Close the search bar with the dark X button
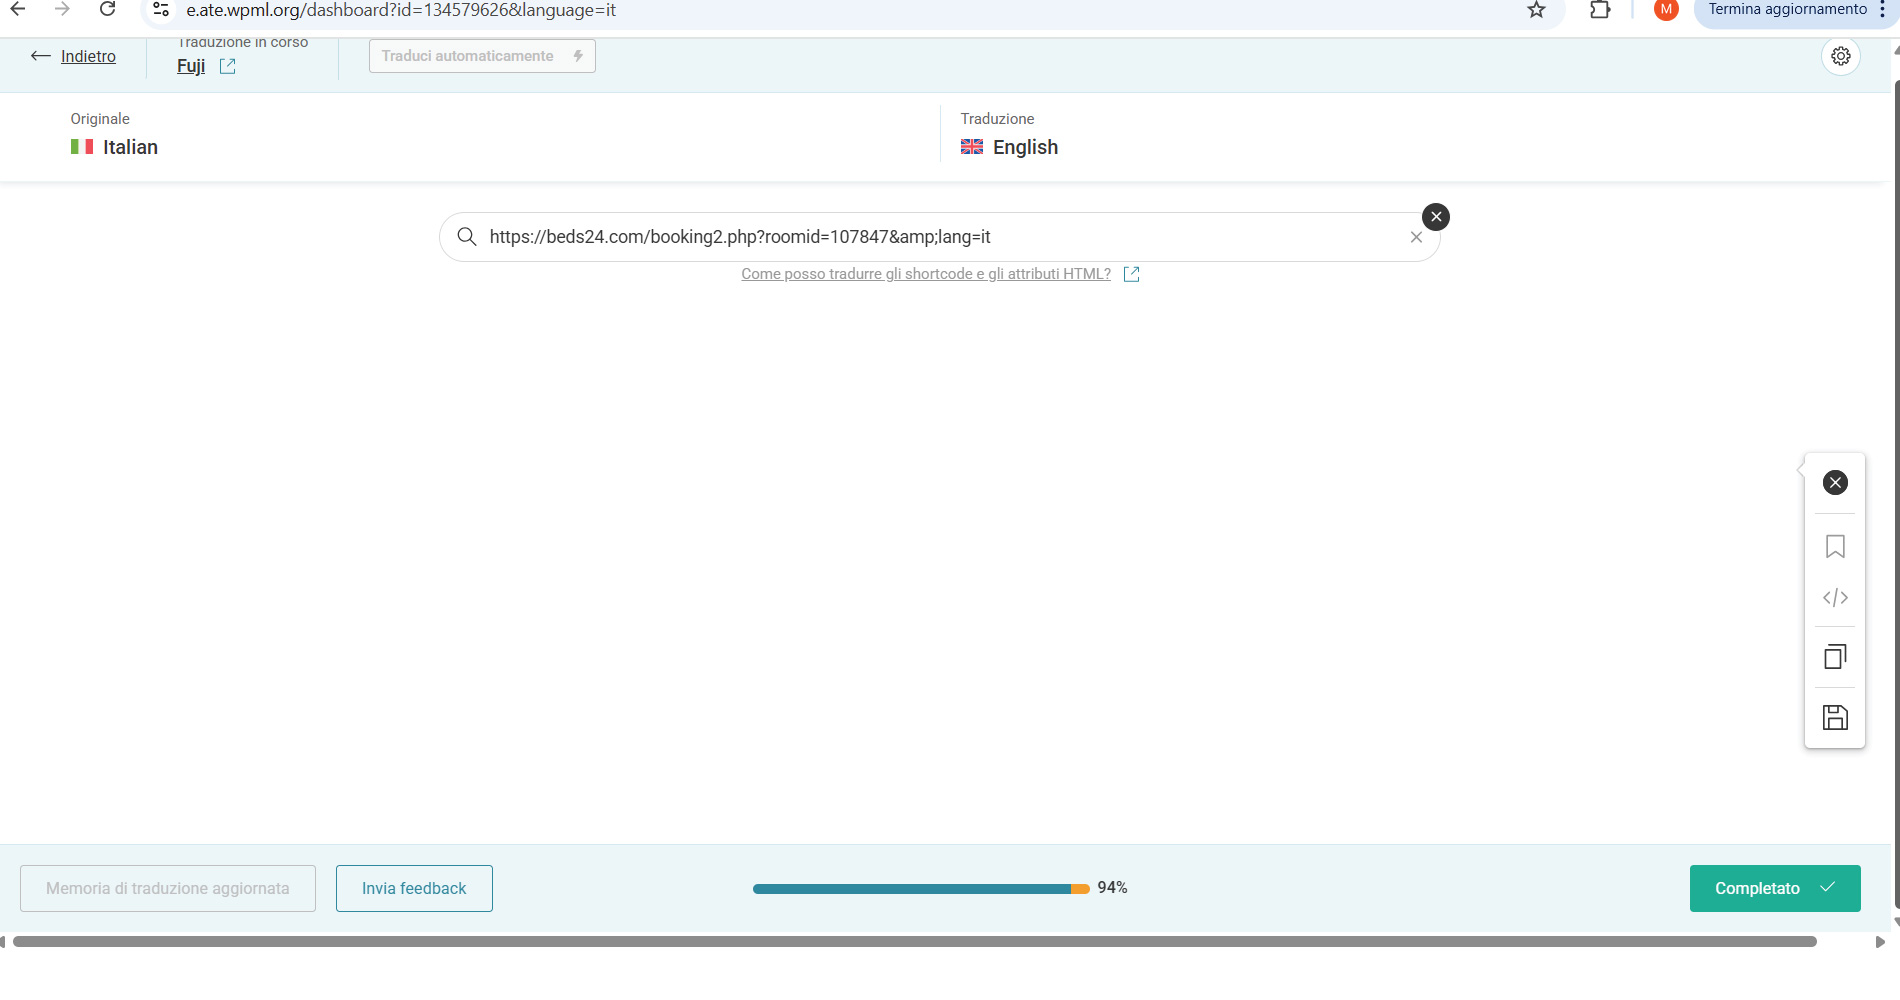Viewport: 1900px width, 1000px height. pyautogui.click(x=1436, y=217)
